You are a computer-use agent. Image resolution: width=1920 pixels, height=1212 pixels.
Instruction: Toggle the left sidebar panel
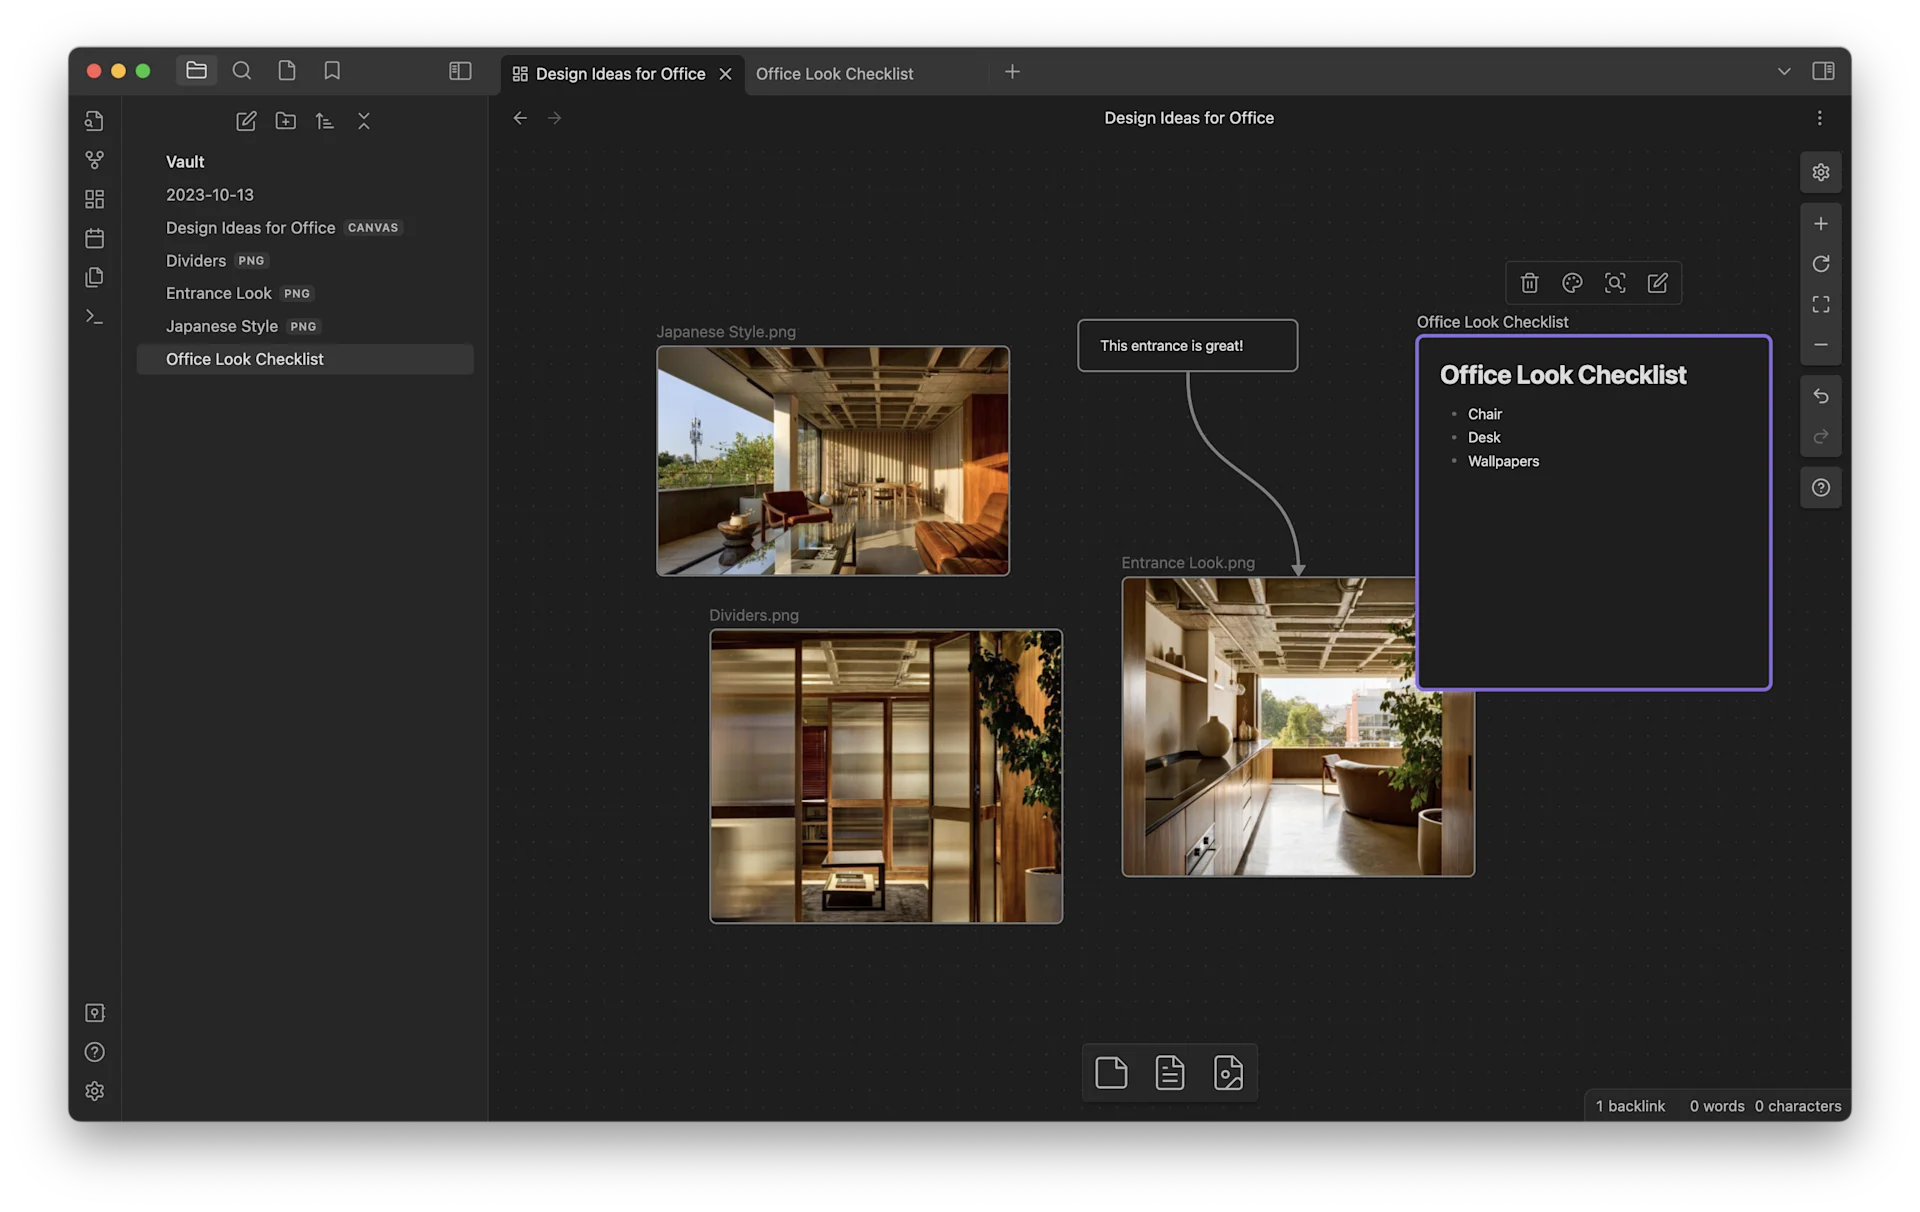[x=460, y=71]
